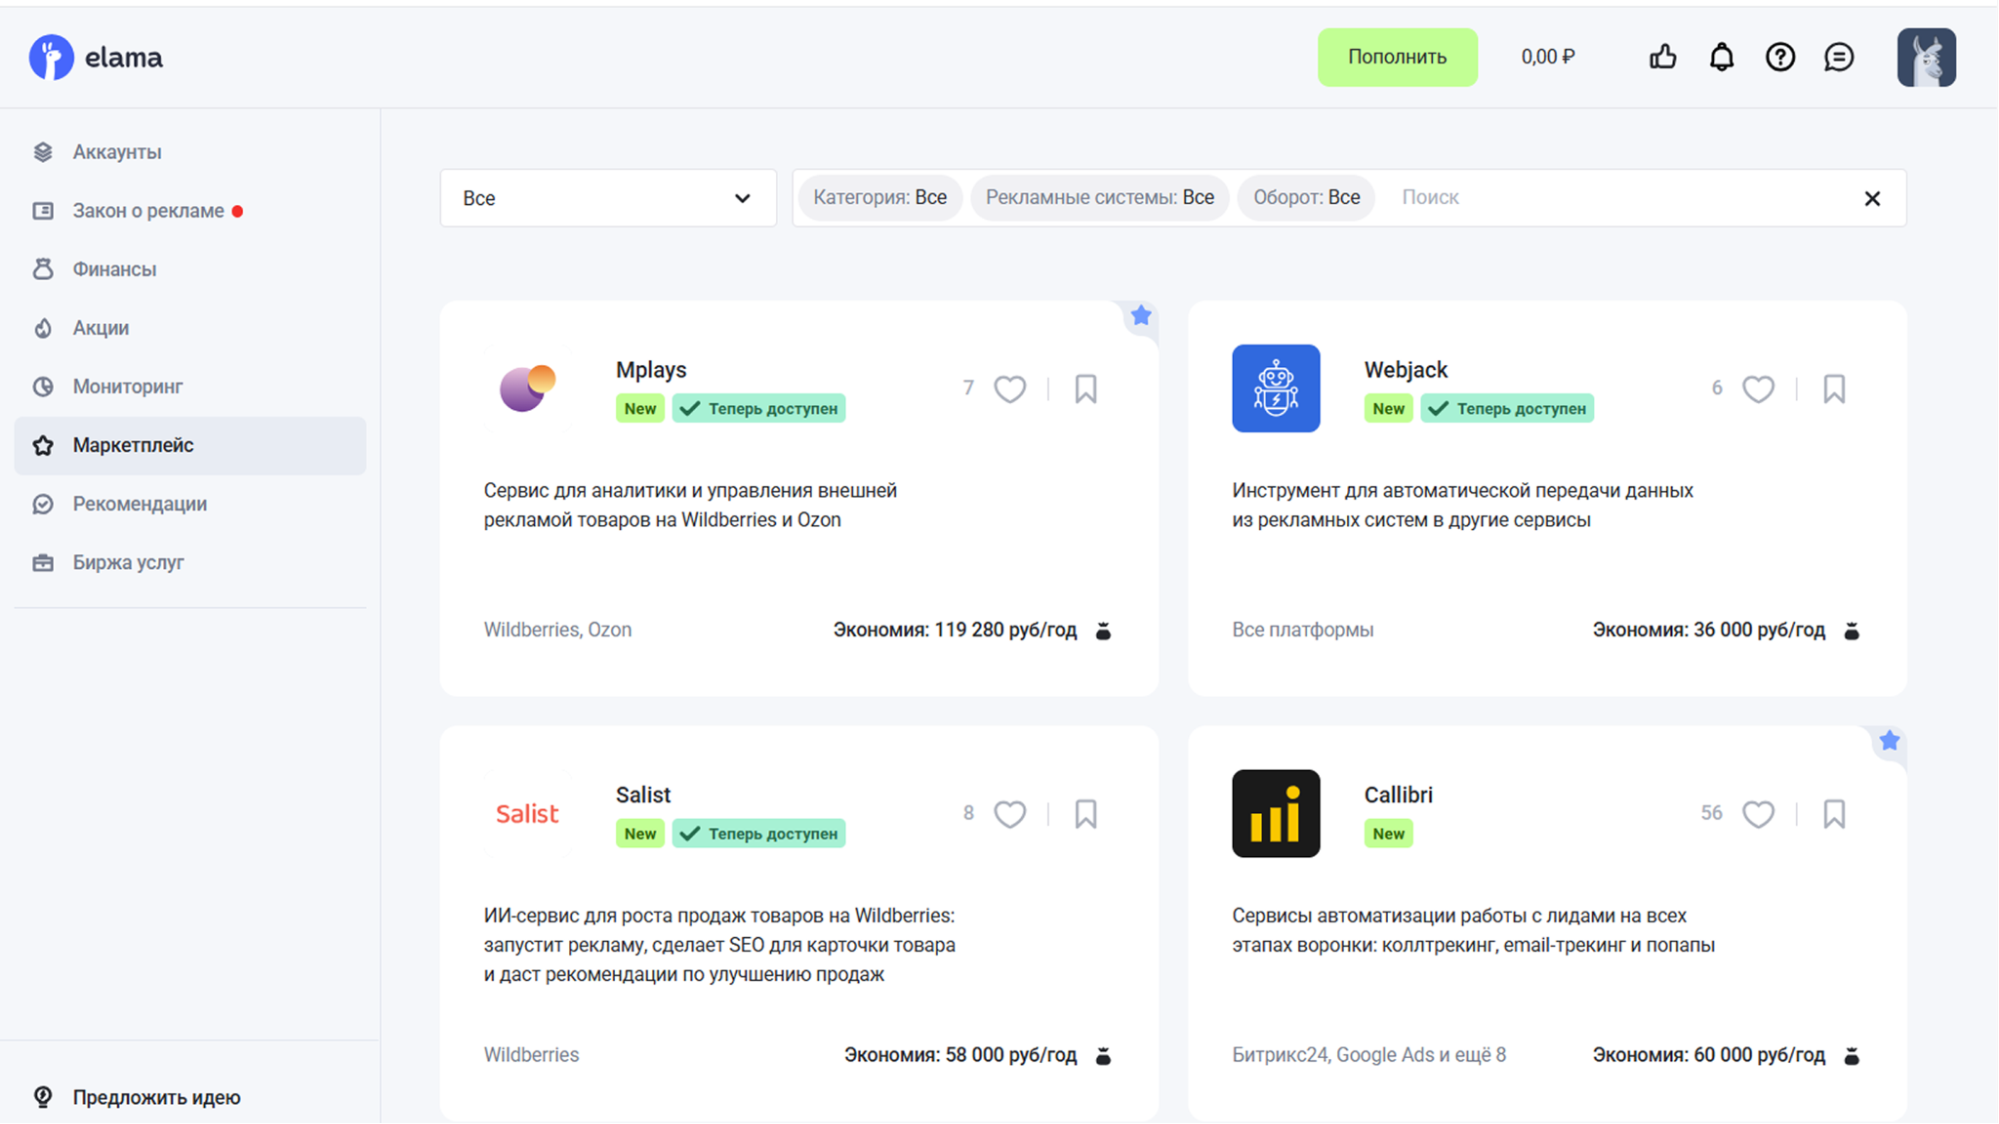Click the Поиск search field
Viewport: 1999px width, 1124px height.
1600,197
